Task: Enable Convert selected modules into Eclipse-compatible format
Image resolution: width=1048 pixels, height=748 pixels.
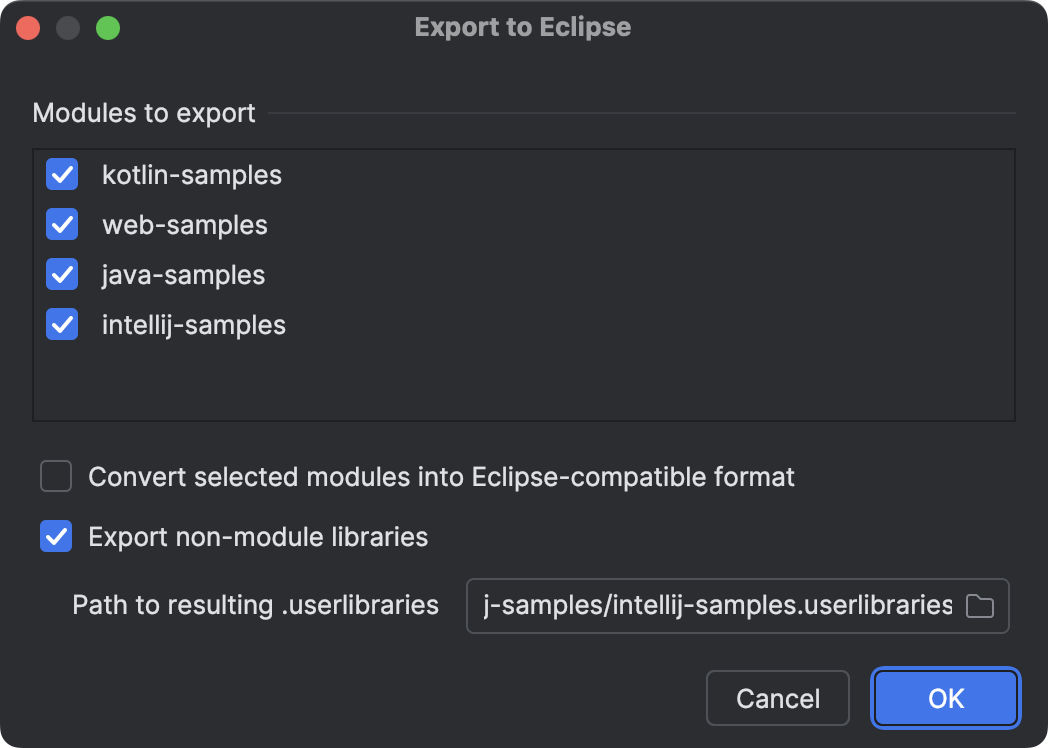Action: (x=55, y=477)
